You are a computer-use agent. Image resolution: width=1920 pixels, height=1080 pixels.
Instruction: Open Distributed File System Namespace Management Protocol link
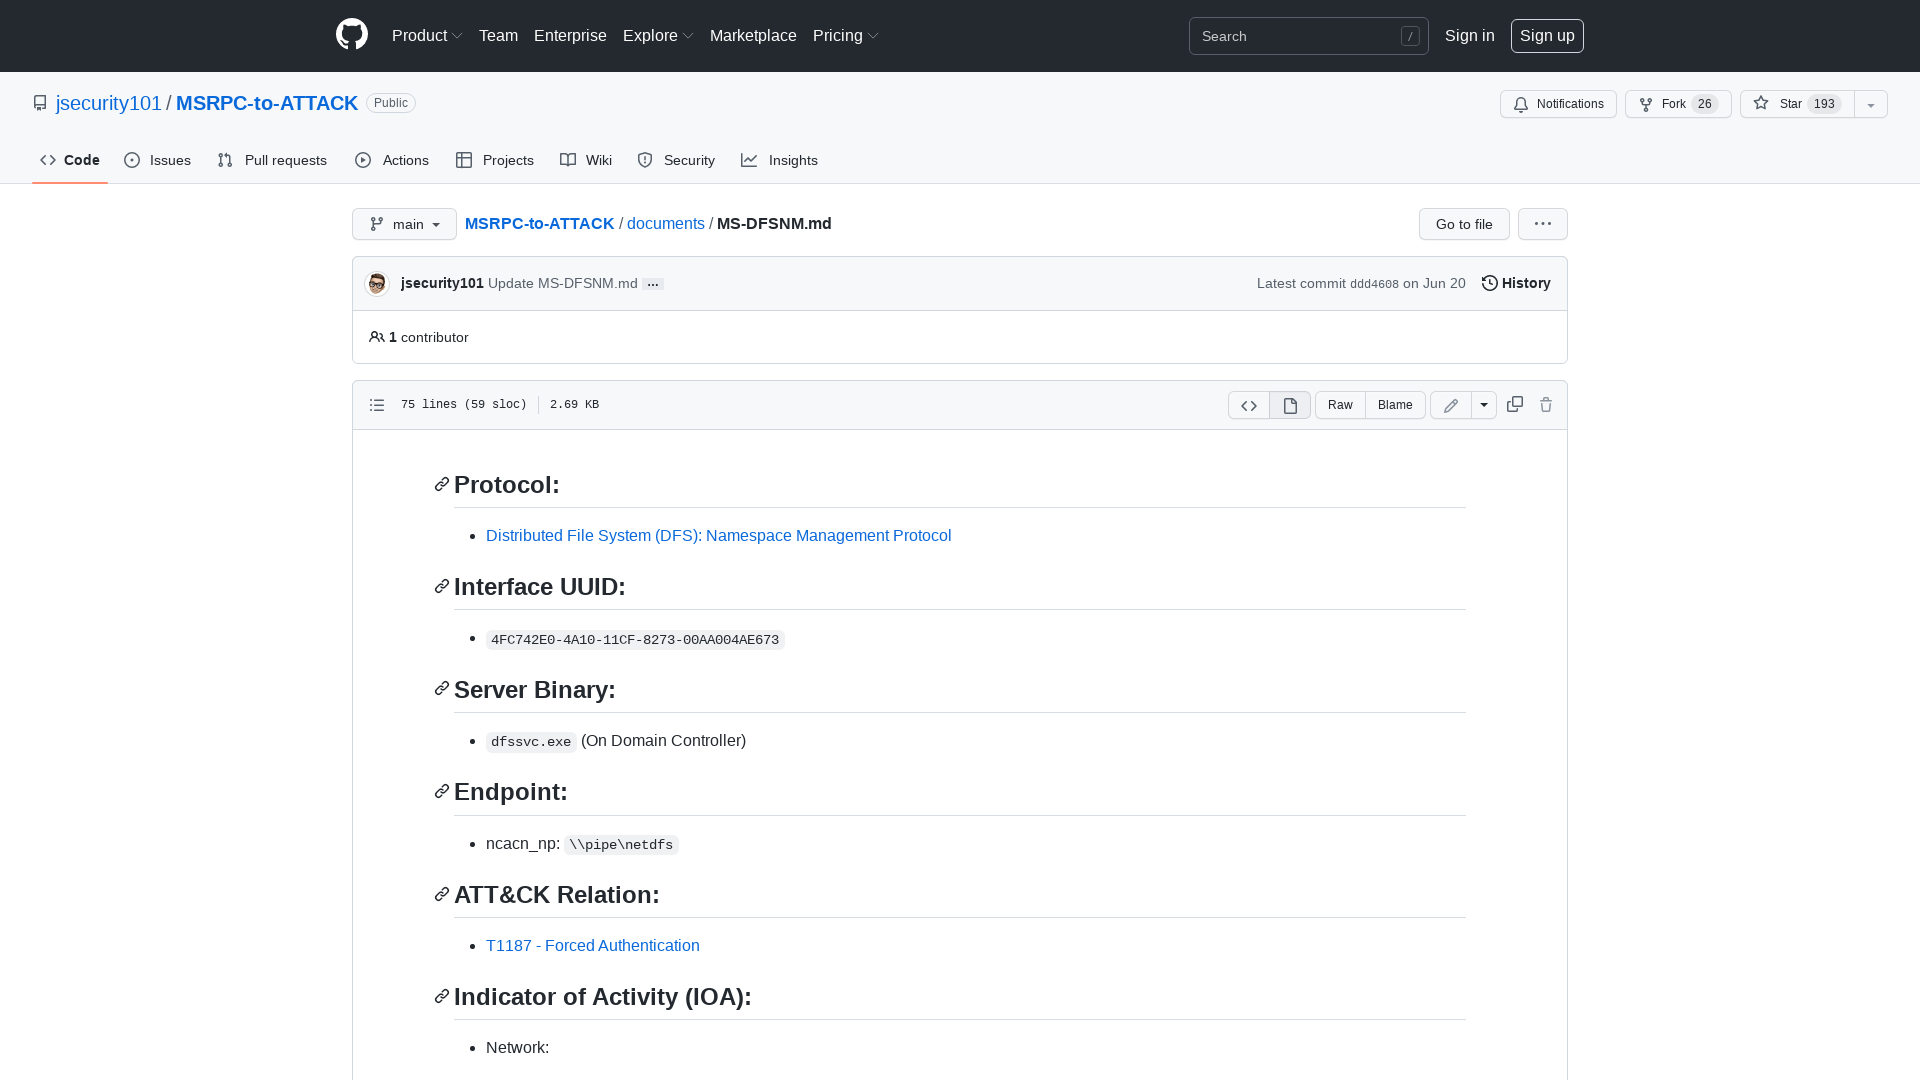tap(718, 536)
